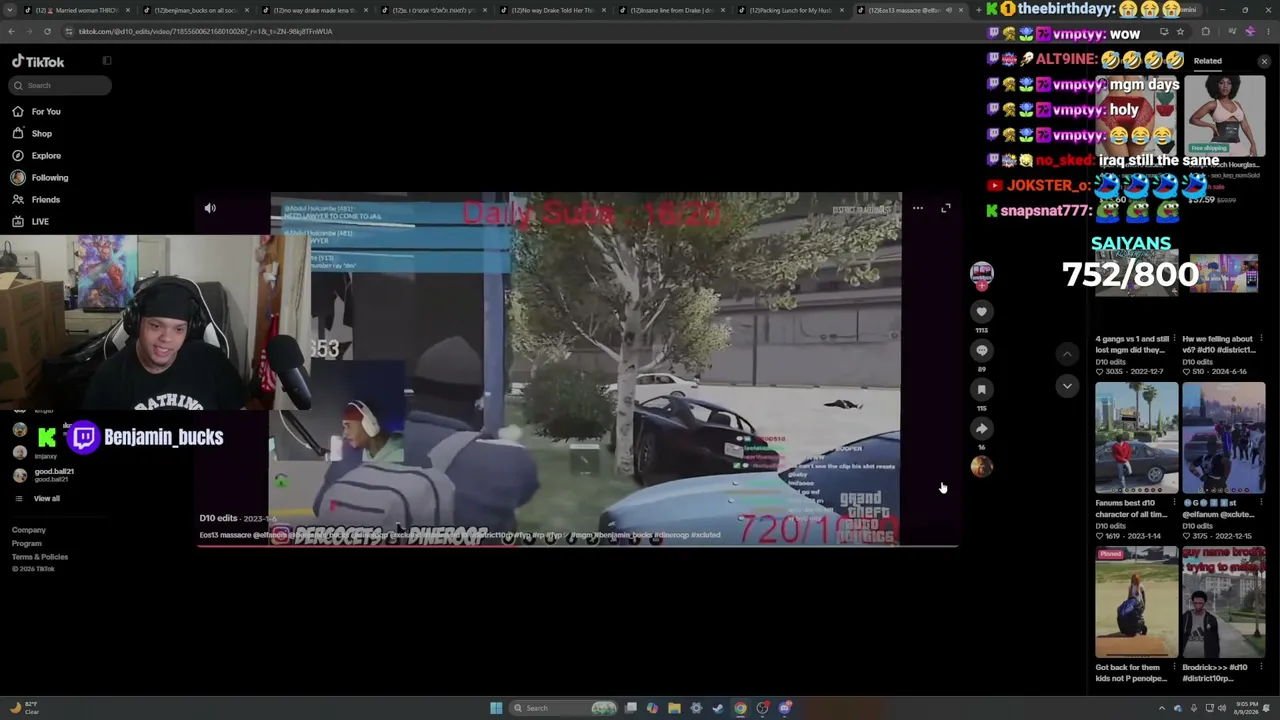Open the spinning sound disc

pos(982,467)
